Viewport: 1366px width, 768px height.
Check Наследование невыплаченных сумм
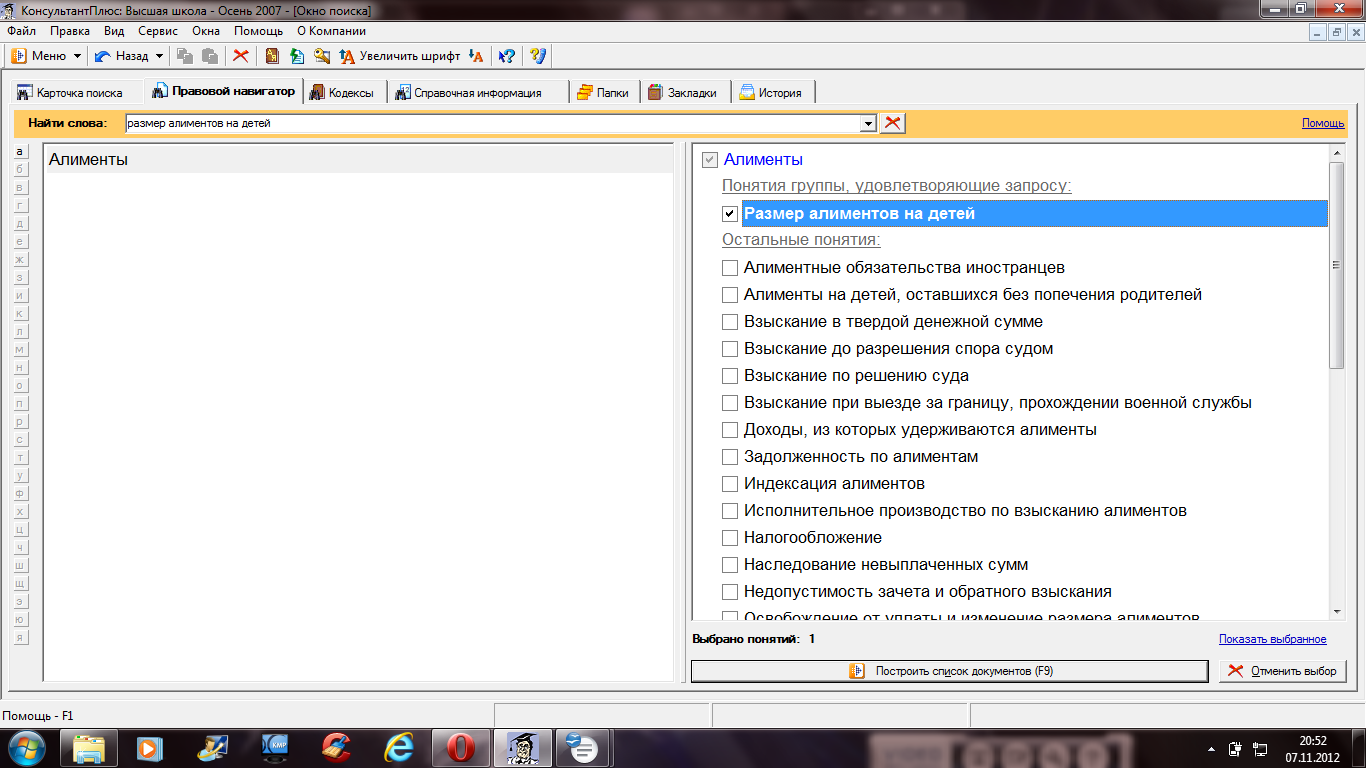coord(730,565)
